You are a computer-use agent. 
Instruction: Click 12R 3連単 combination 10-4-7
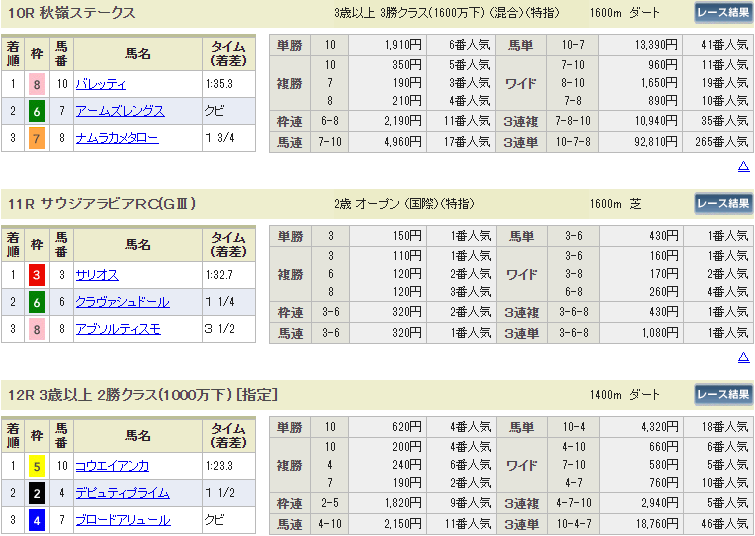pyautogui.click(x=573, y=524)
